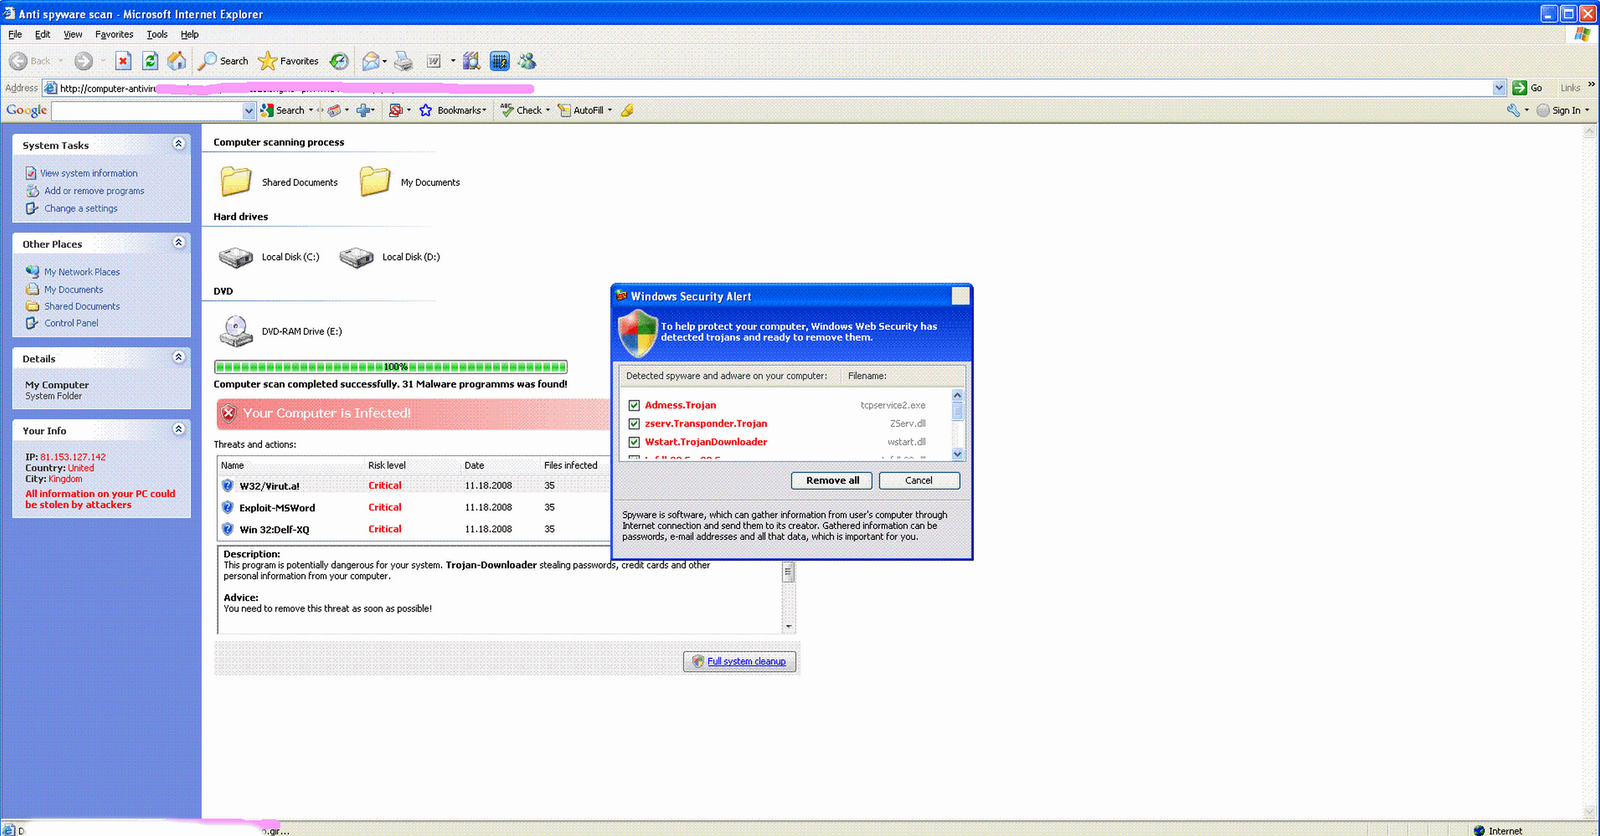Click Add or remove programs link
This screenshot has width=1600, height=836.
[x=94, y=191]
